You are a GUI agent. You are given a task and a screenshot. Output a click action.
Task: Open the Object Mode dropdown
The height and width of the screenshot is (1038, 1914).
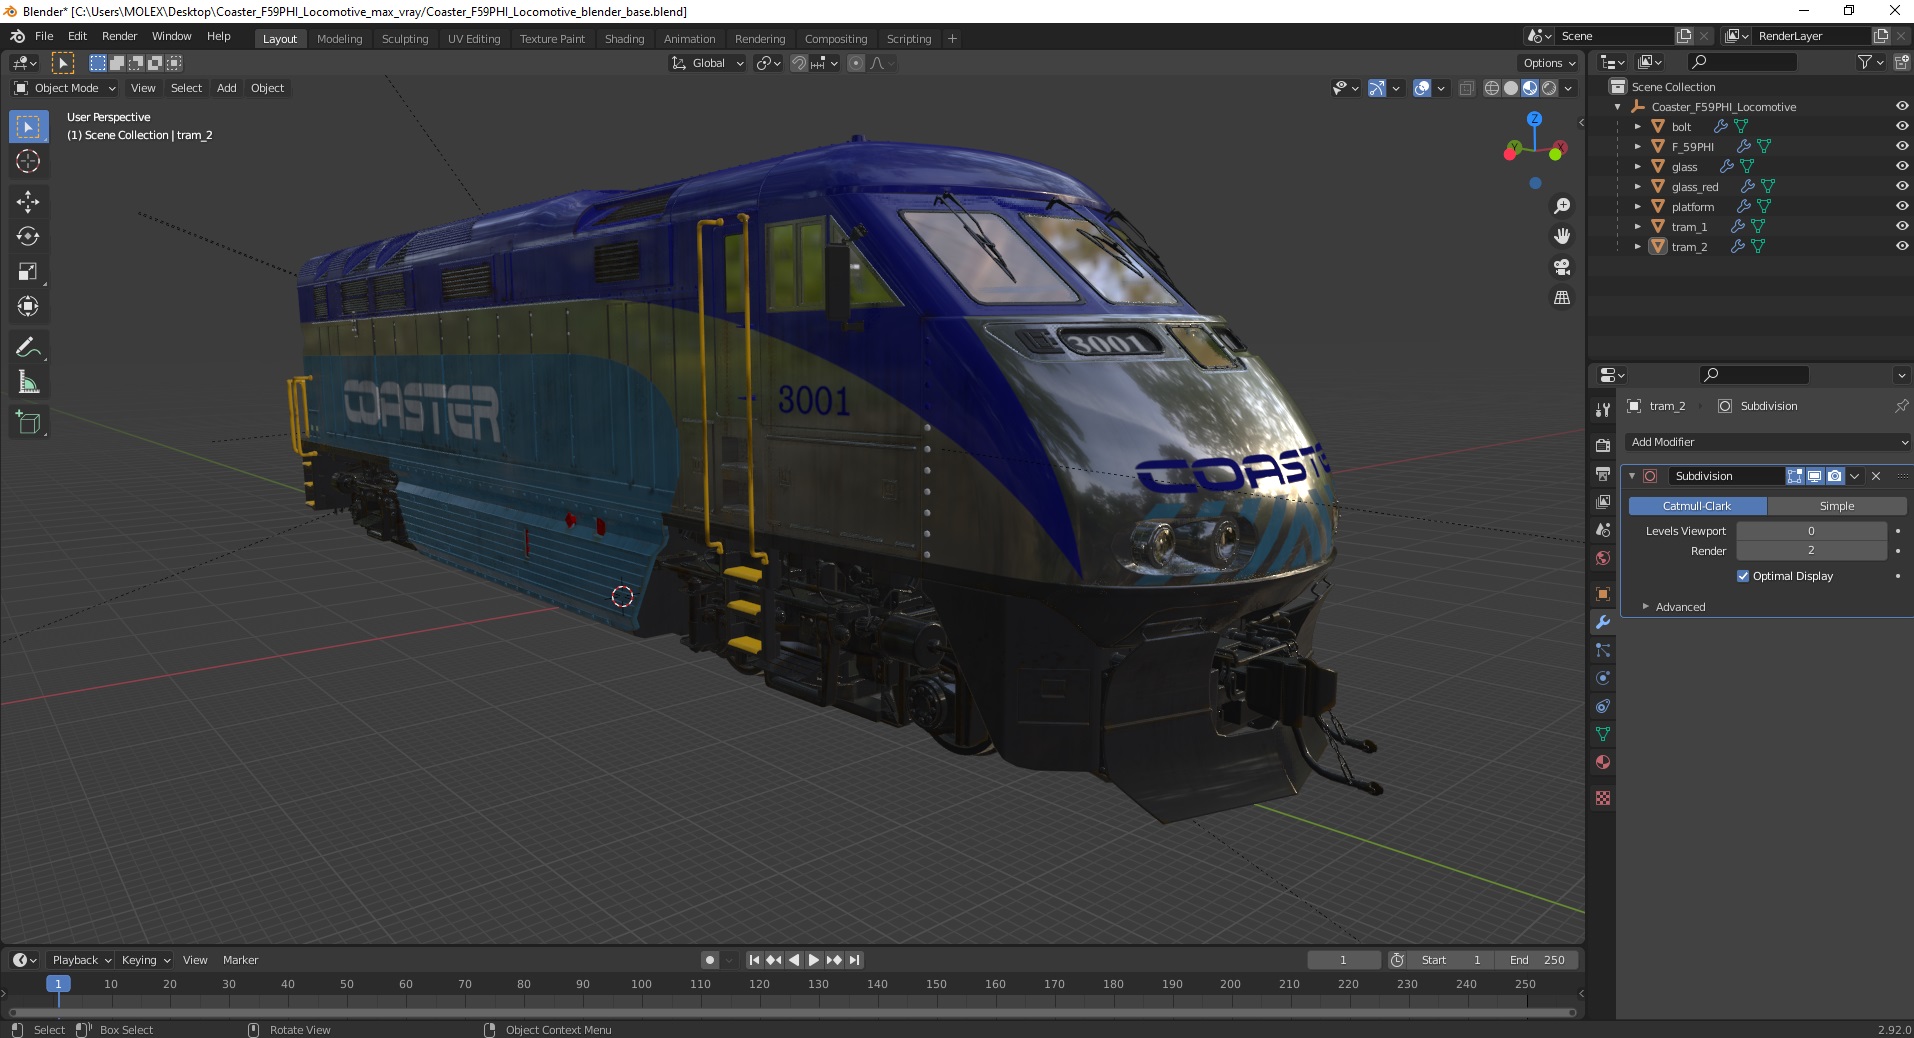pyautogui.click(x=65, y=88)
